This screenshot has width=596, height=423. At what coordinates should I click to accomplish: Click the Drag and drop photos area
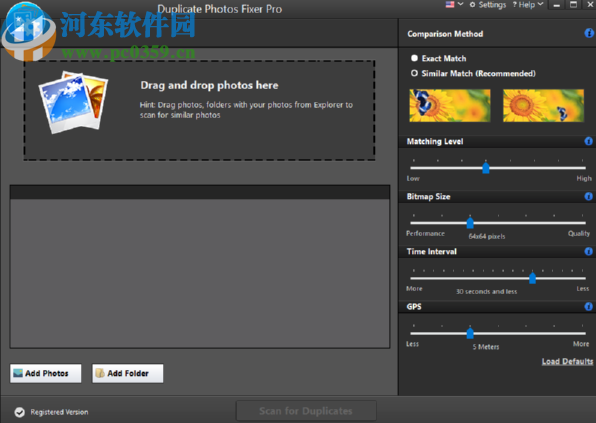(x=200, y=110)
